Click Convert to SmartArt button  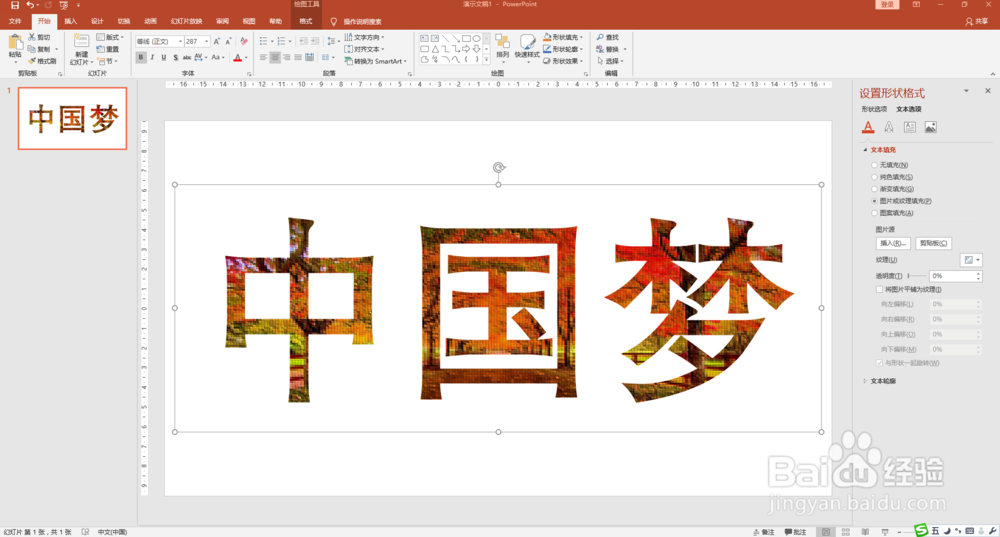pos(375,61)
